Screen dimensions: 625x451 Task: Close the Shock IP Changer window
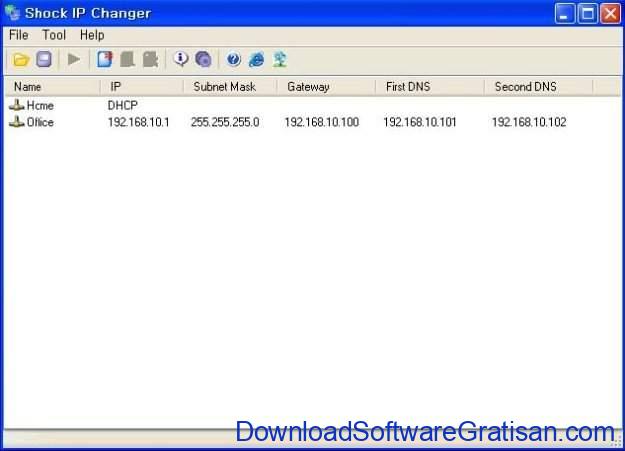point(610,14)
